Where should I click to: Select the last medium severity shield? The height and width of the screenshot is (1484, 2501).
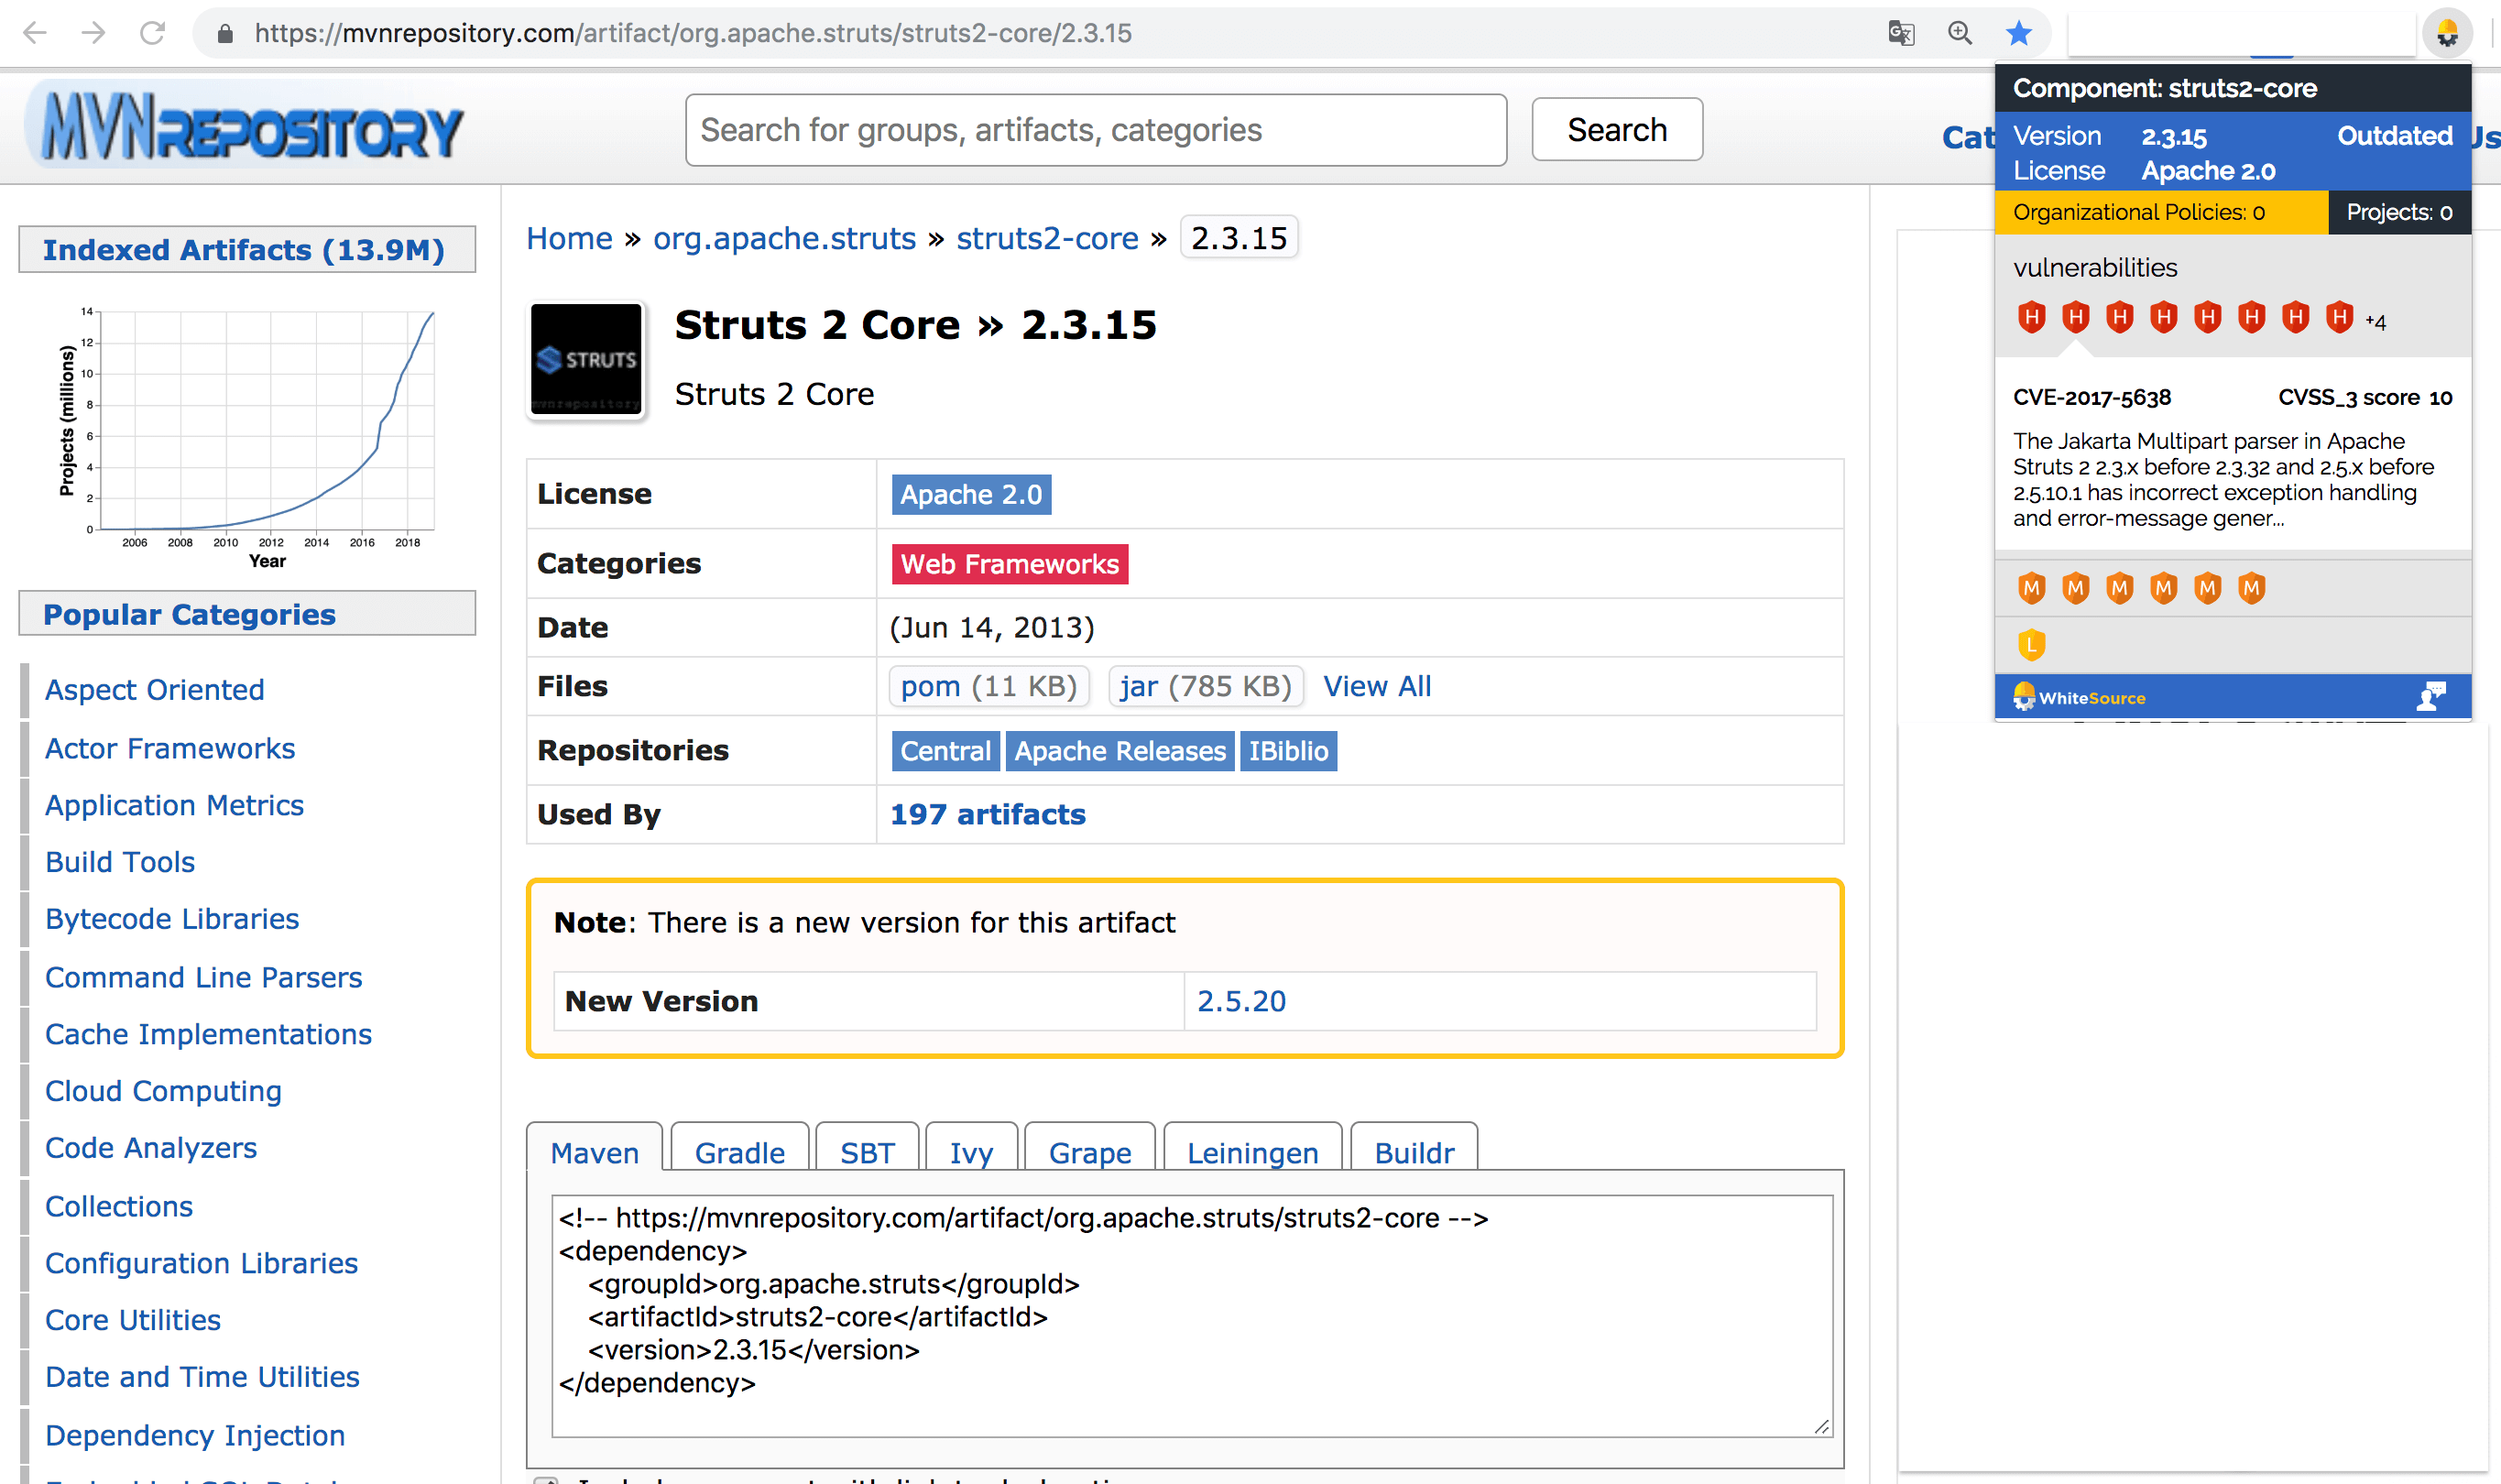tap(2251, 588)
